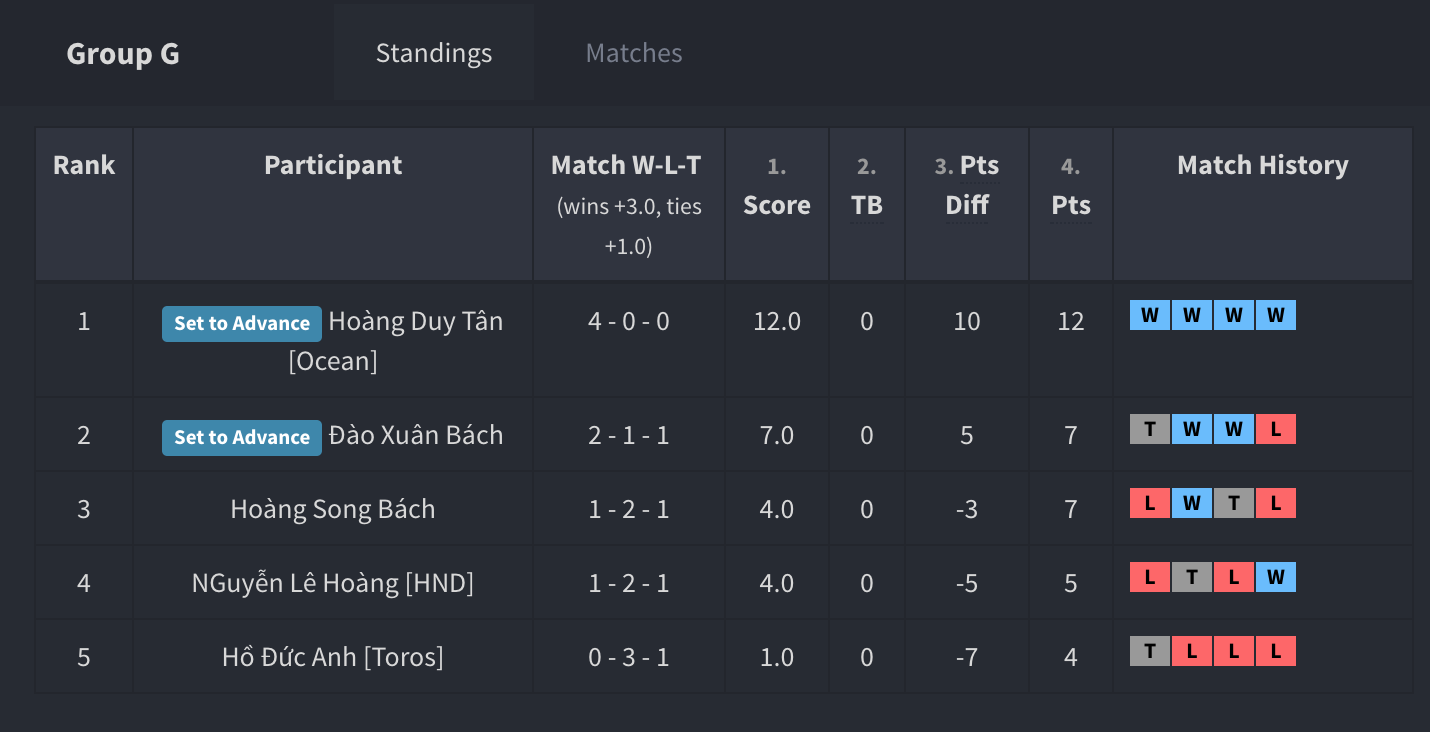
Task: Click Hoàng Song Bách's win badge
Action: pyautogui.click(x=1192, y=504)
